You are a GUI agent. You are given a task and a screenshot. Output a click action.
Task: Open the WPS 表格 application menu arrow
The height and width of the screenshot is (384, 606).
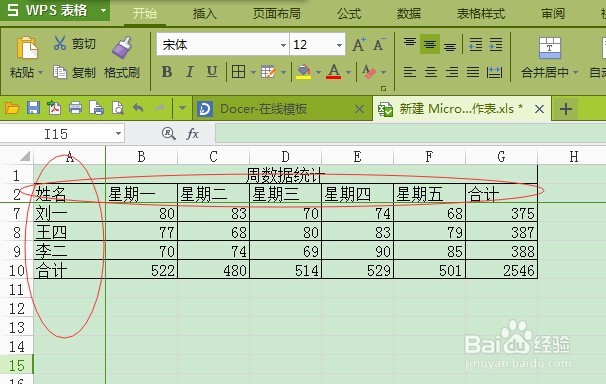point(103,10)
